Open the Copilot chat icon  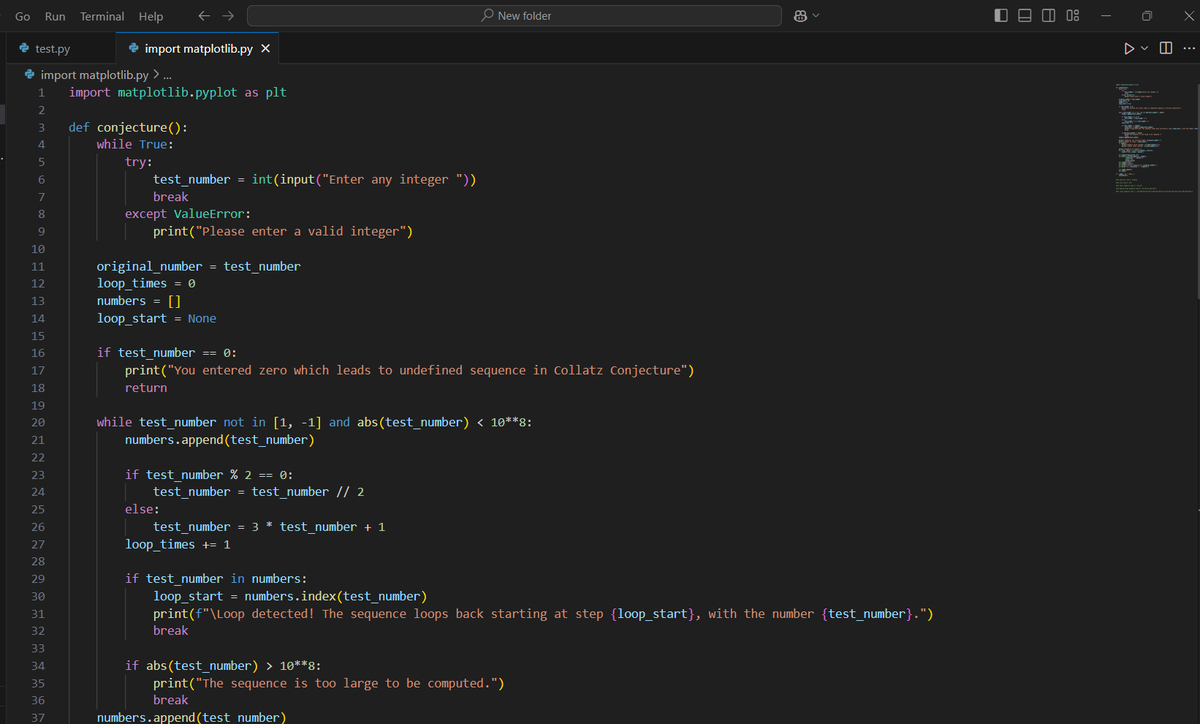(x=800, y=16)
